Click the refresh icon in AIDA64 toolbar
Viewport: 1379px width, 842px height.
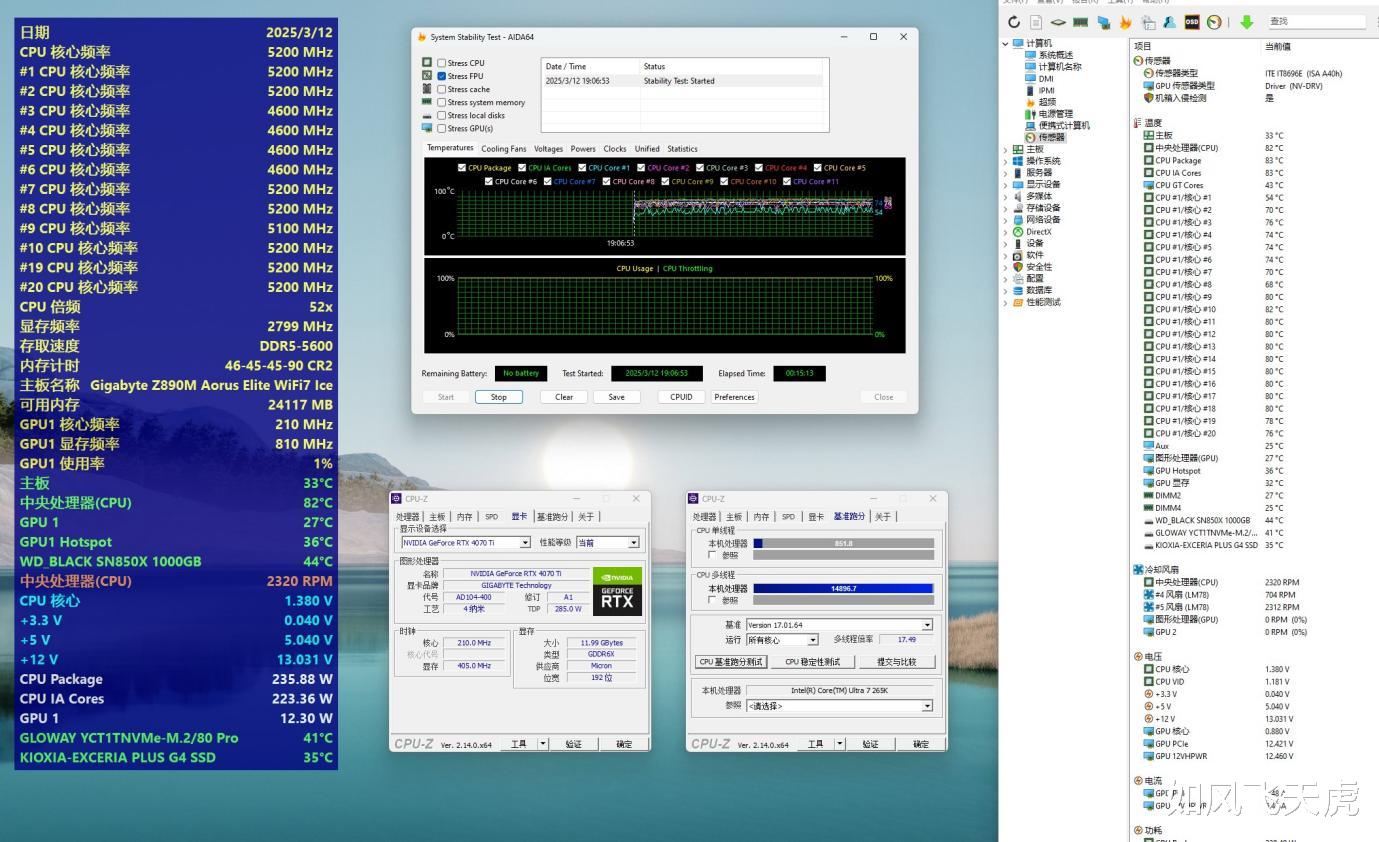click(x=1014, y=22)
